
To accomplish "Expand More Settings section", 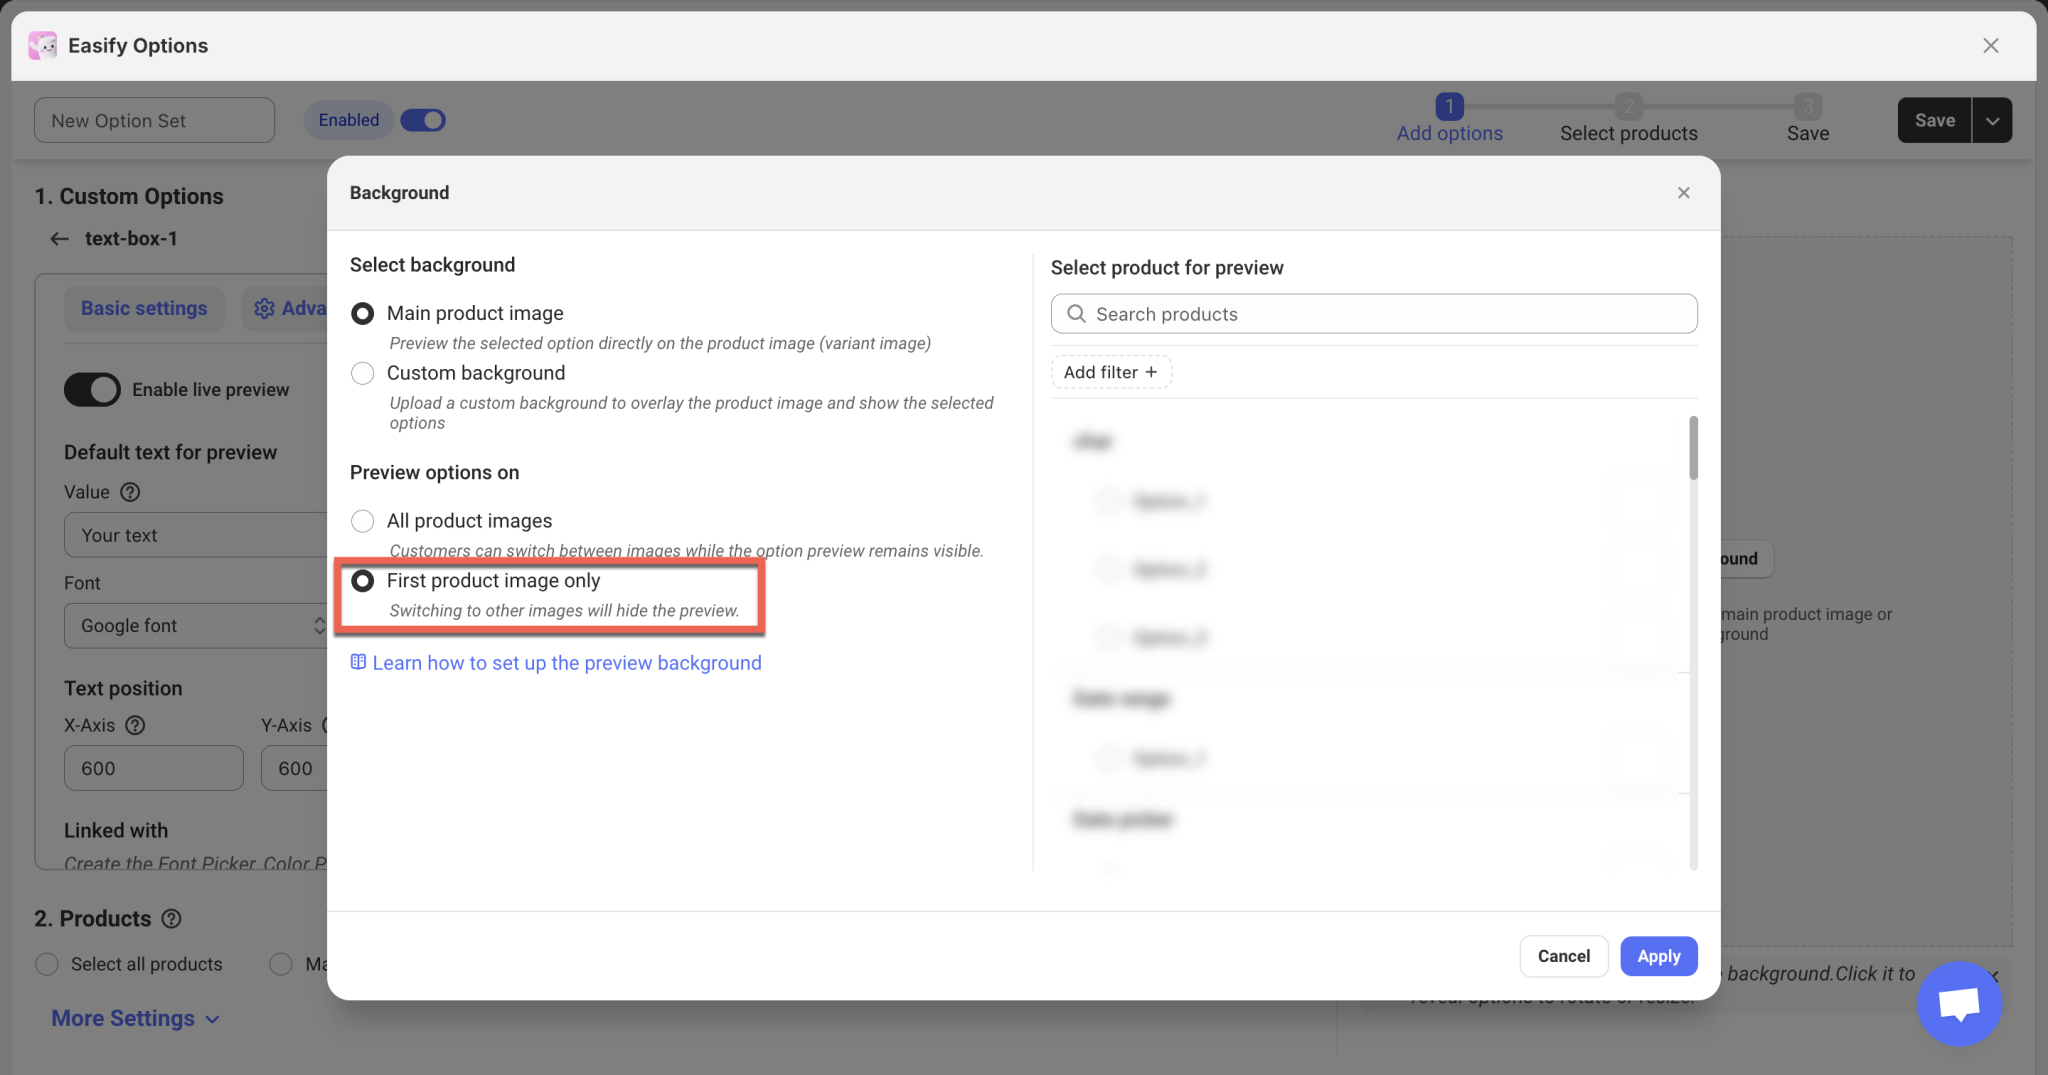I will click(135, 1018).
